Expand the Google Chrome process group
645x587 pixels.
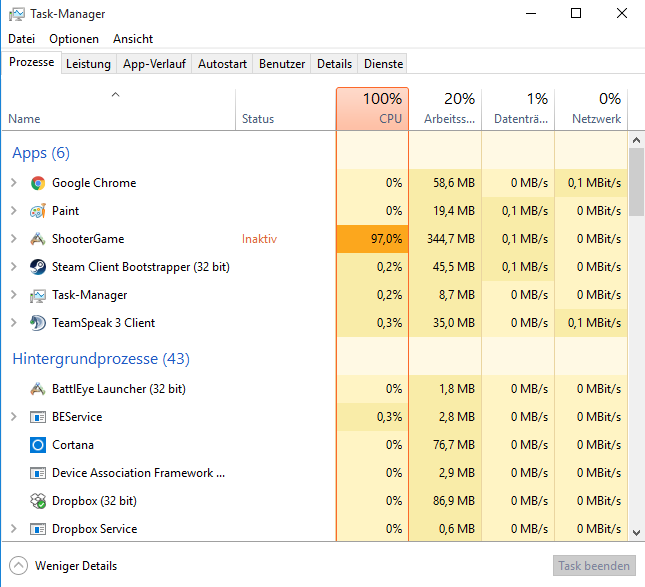(x=14, y=183)
